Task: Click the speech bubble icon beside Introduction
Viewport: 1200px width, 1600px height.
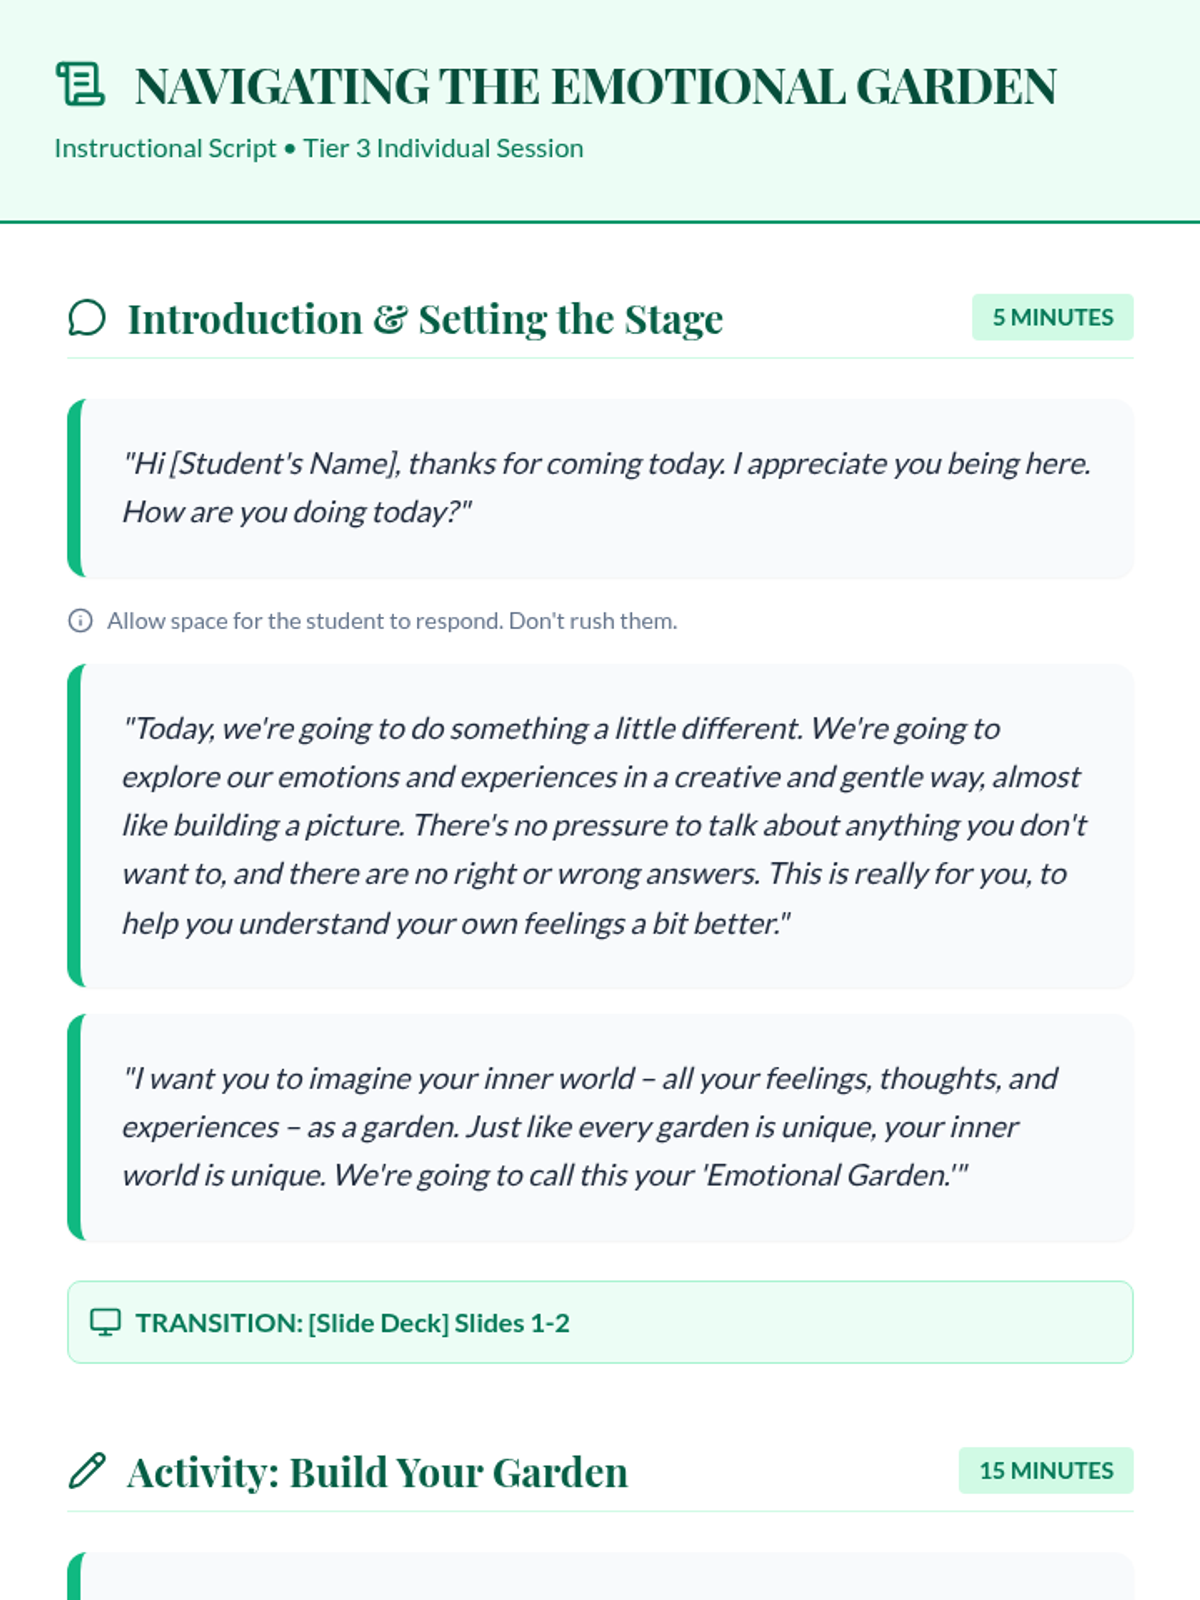Action: [87, 318]
